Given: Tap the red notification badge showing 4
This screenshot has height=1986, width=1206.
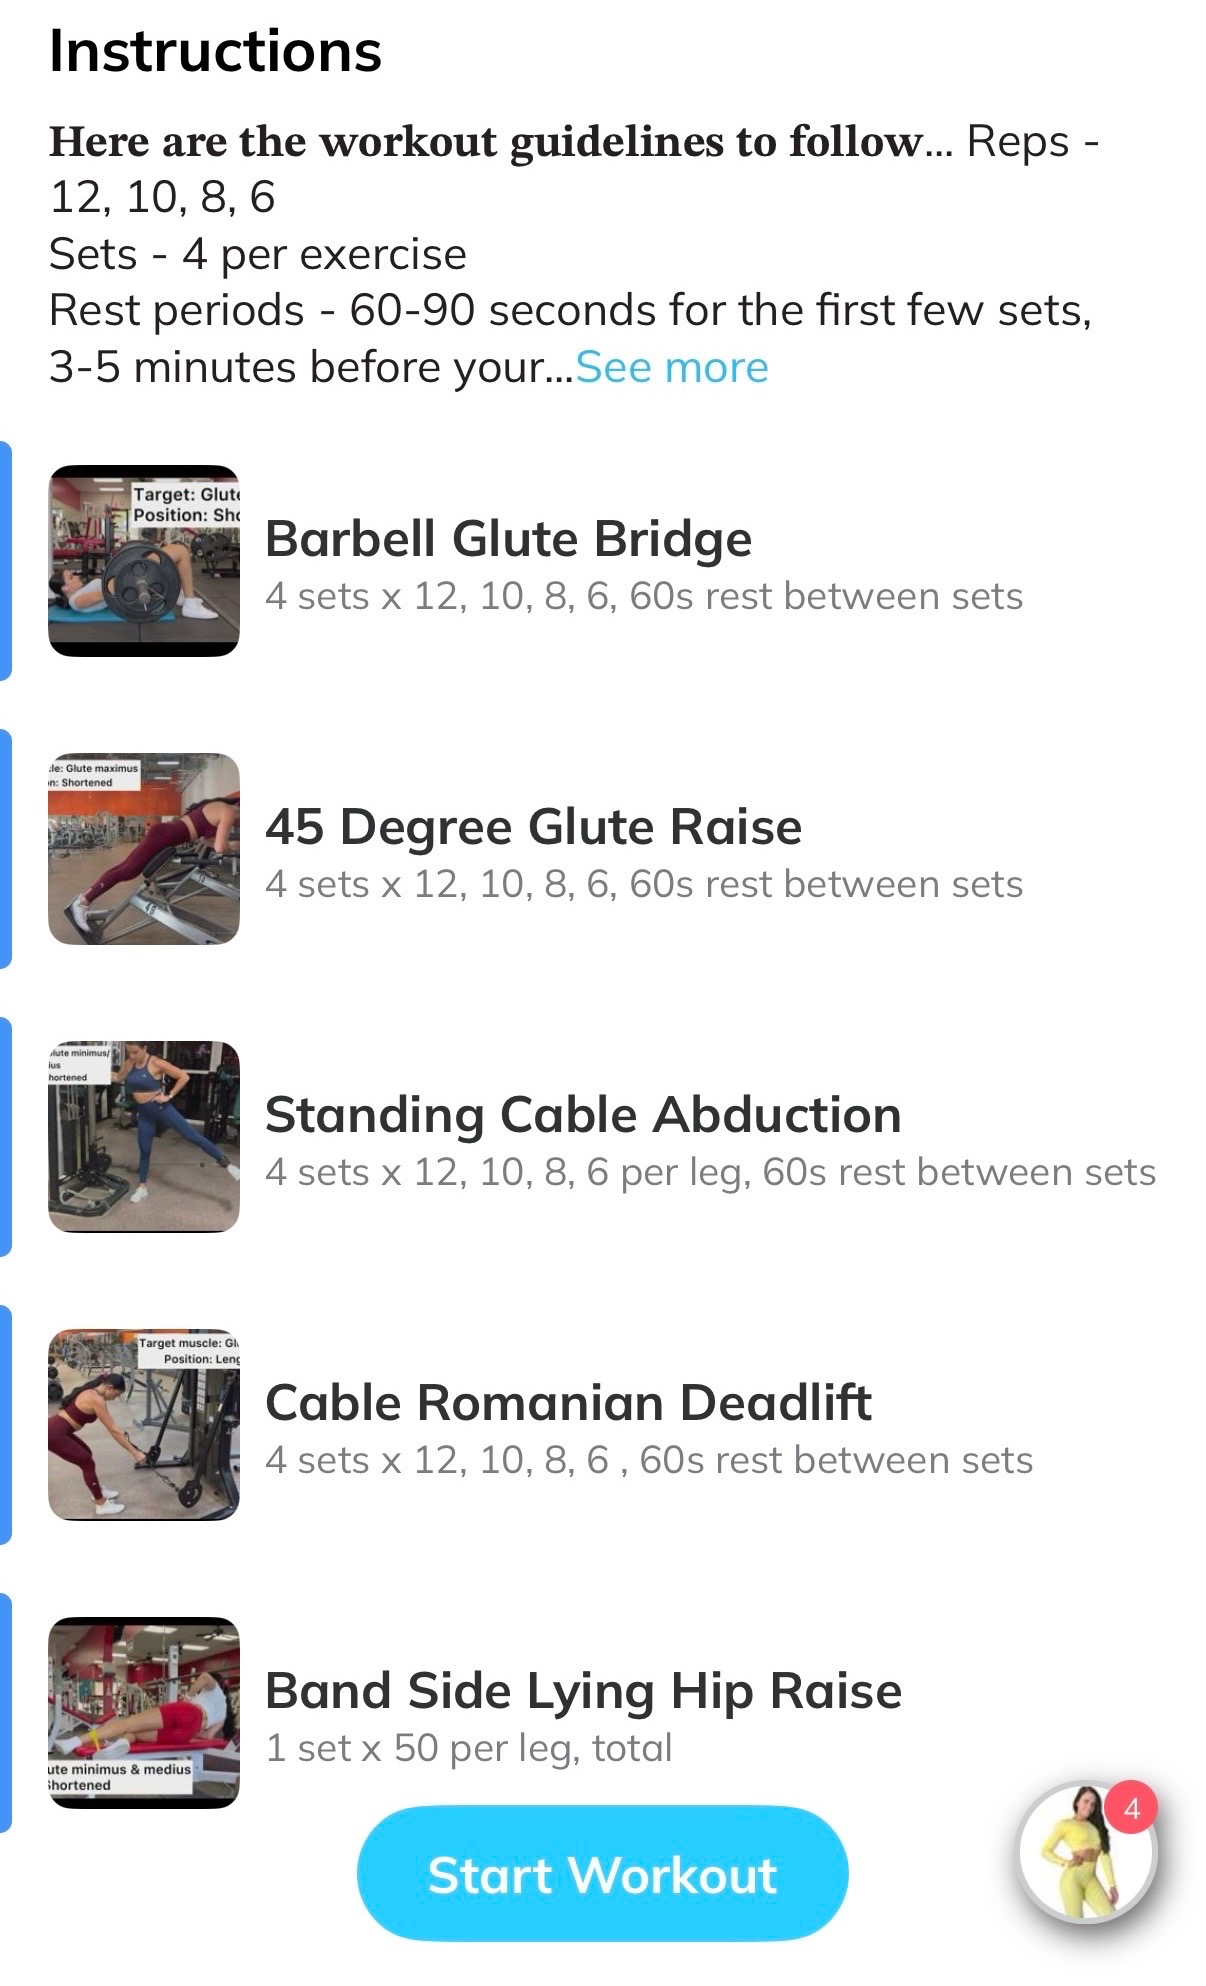Looking at the screenshot, I should point(1131,1808).
